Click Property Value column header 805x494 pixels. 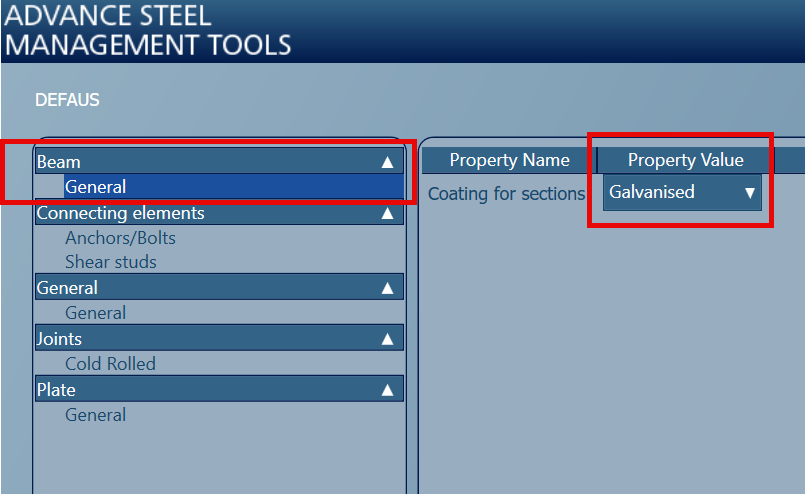pyautogui.click(x=685, y=160)
